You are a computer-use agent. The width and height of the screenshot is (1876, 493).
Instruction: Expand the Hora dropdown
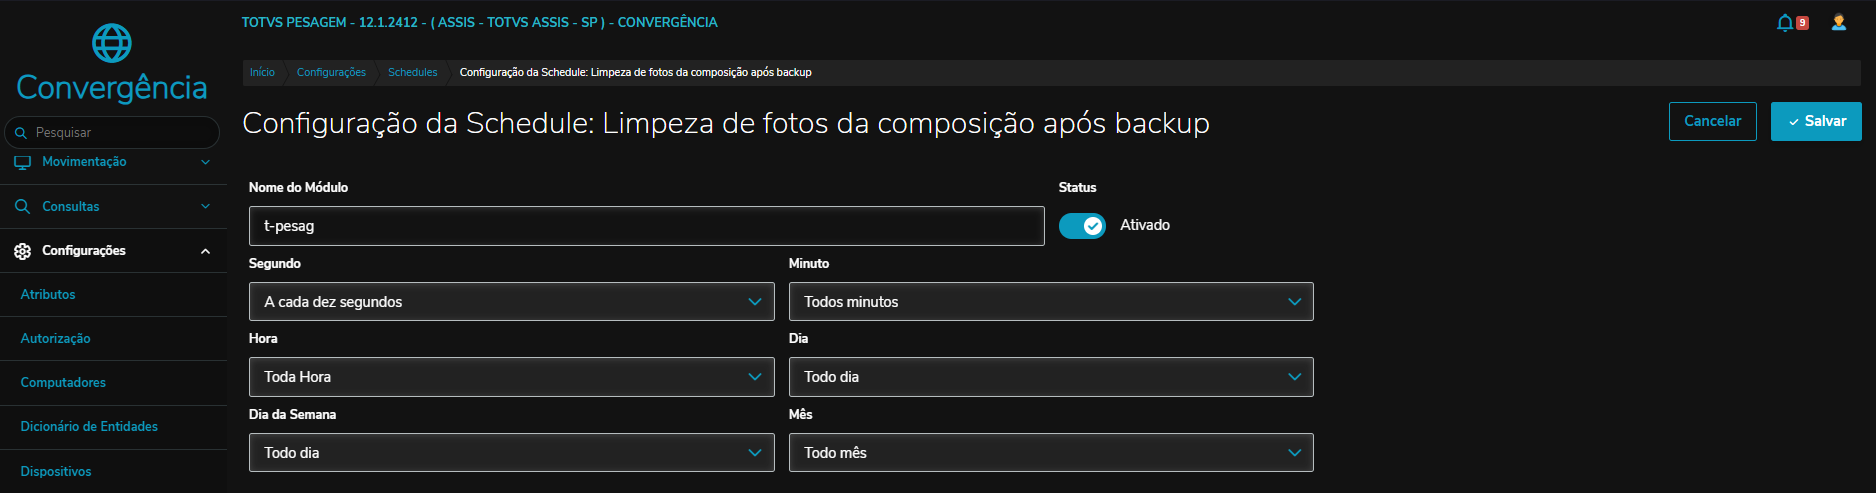point(511,377)
